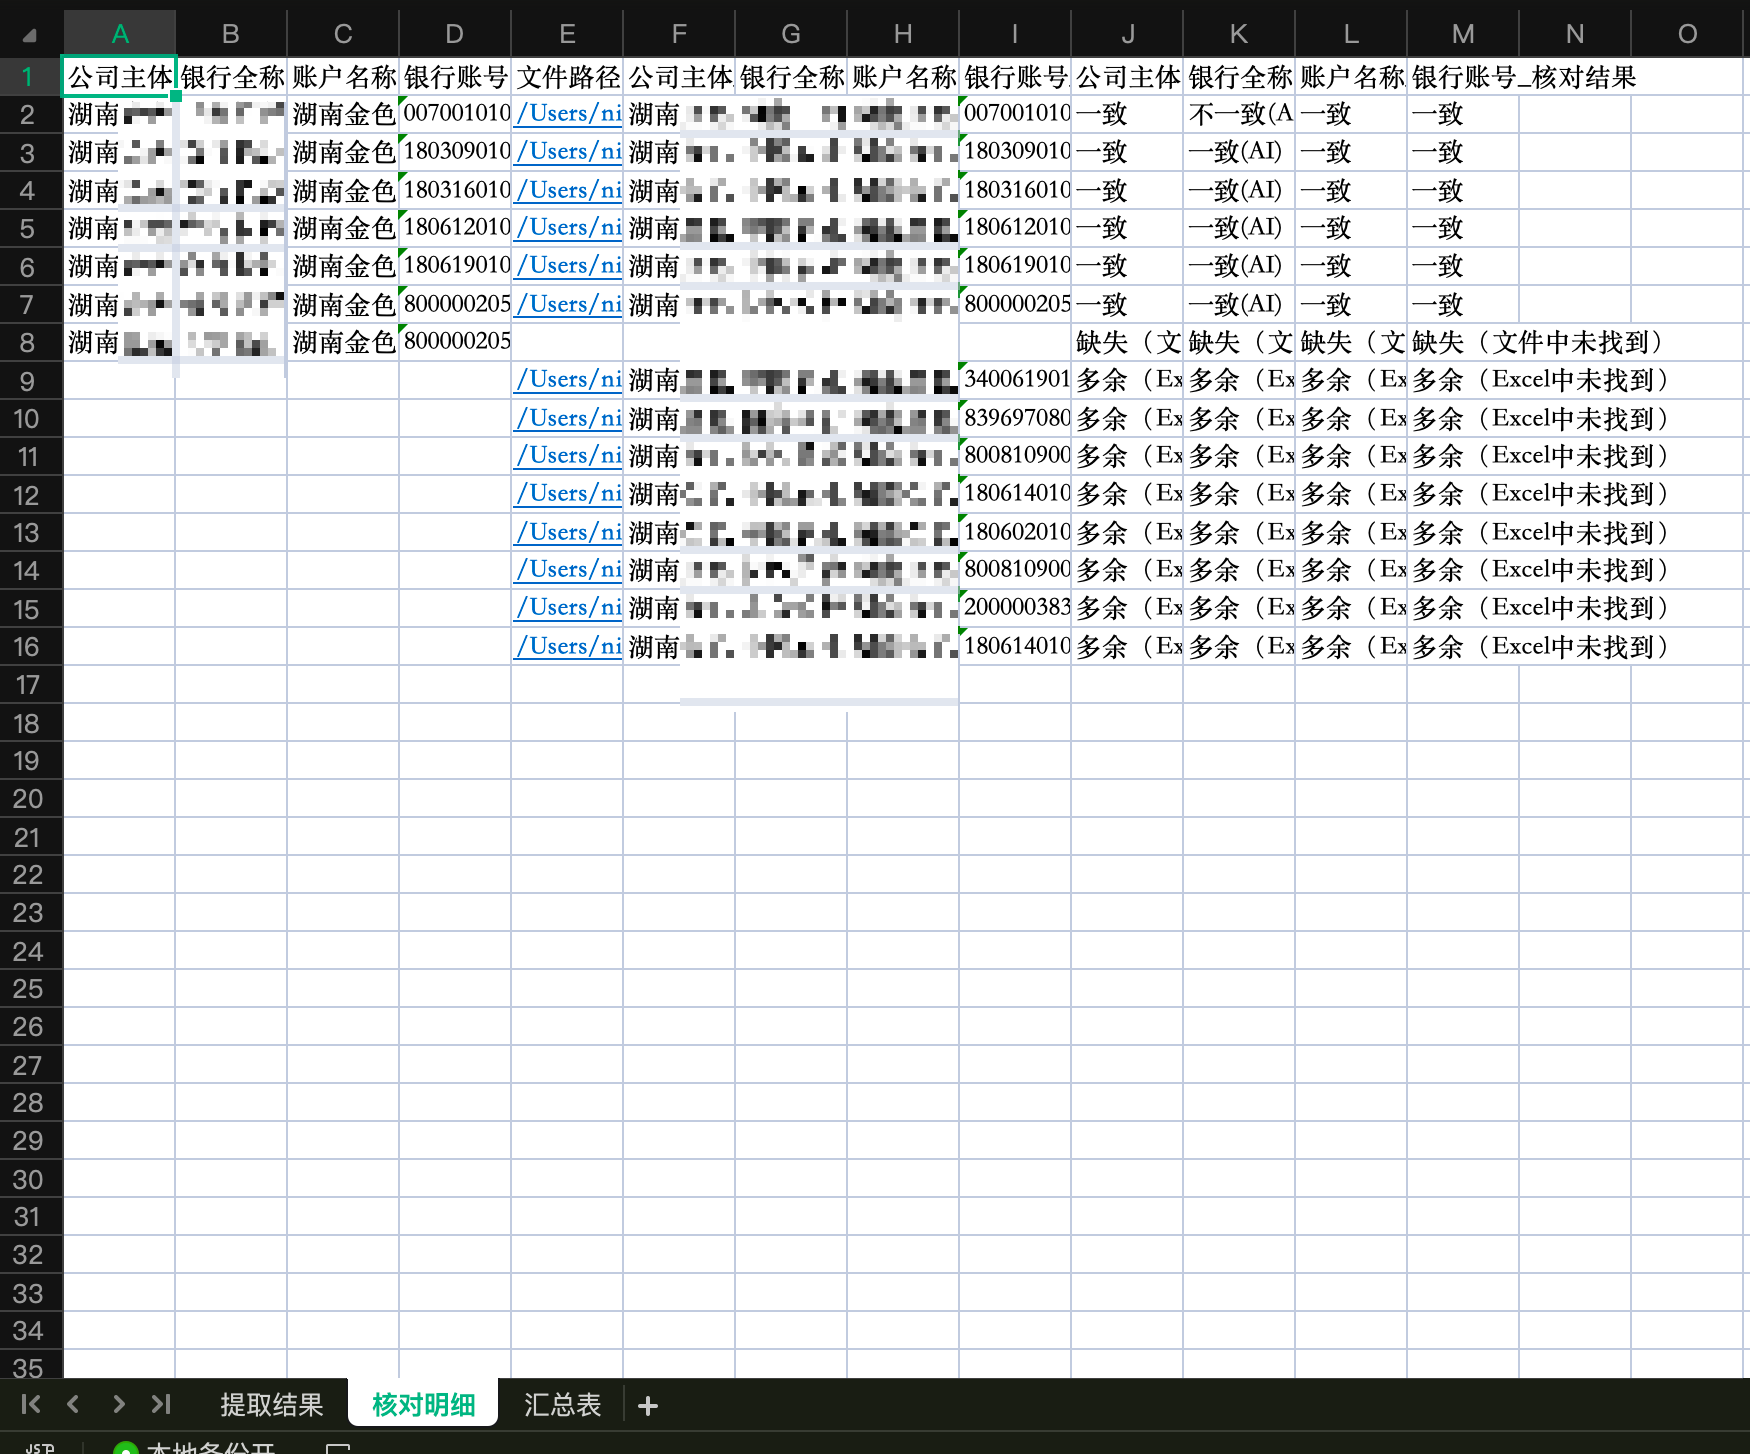Open the file path link in row 9

pyautogui.click(x=568, y=380)
